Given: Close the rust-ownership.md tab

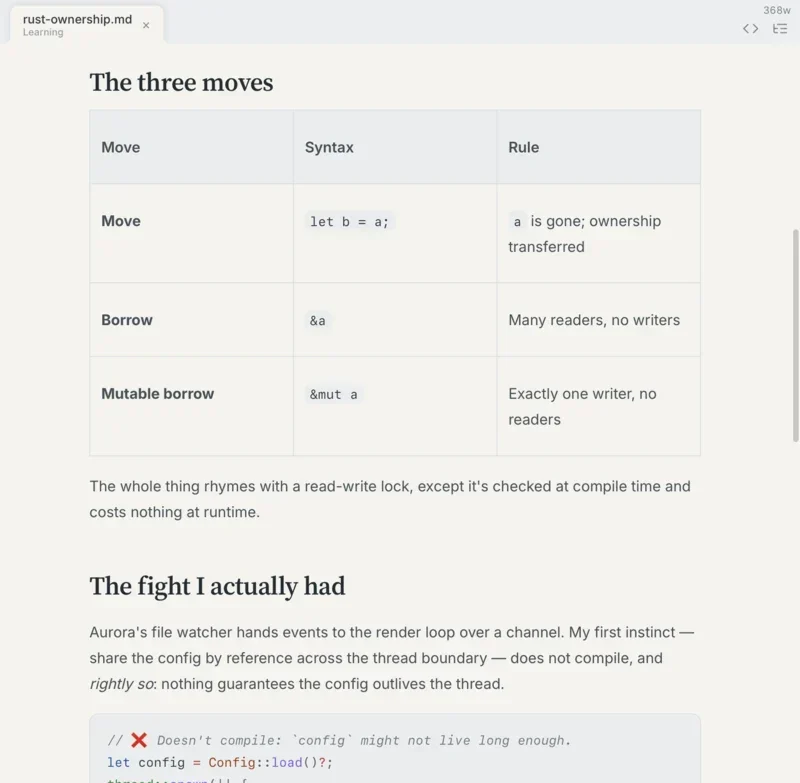Looking at the screenshot, I should [146, 26].
